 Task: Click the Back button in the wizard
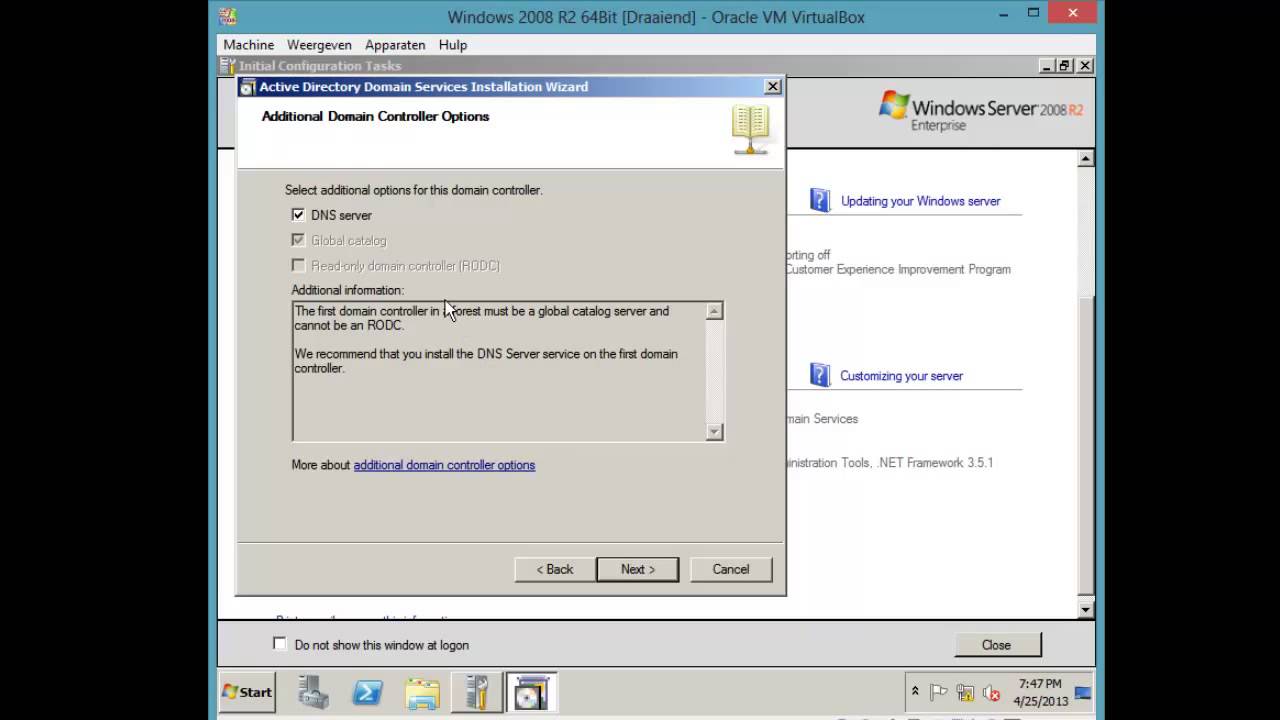coord(554,569)
